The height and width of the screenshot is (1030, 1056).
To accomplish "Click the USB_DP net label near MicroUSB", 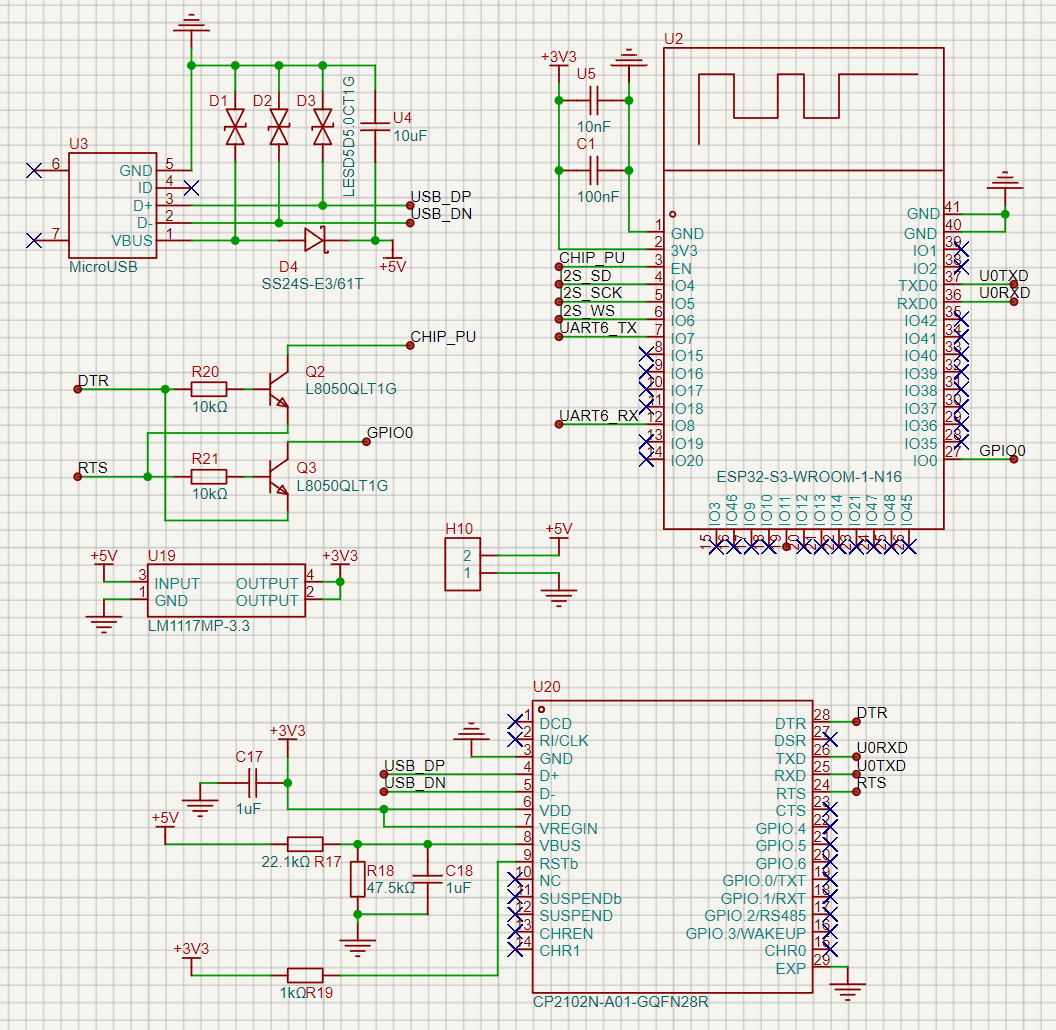I will point(441,197).
